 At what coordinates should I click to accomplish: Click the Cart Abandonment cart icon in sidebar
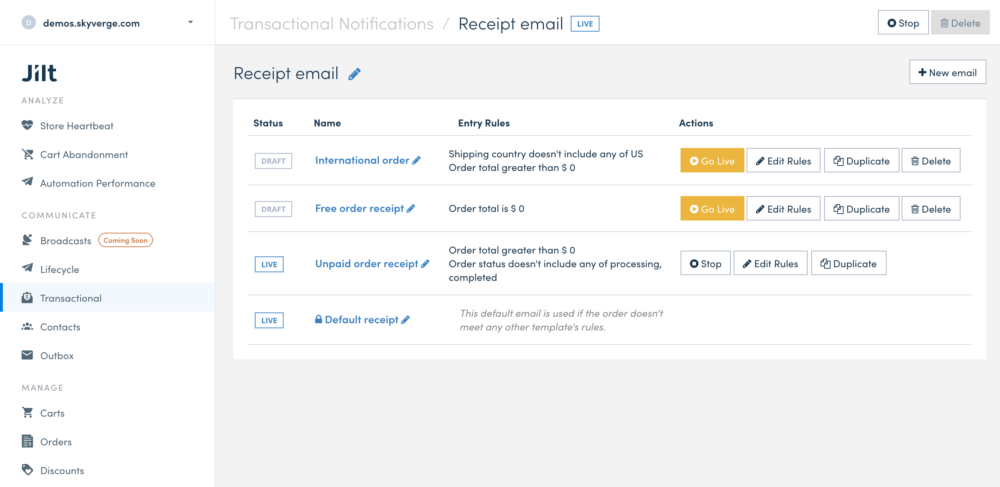tap(27, 154)
